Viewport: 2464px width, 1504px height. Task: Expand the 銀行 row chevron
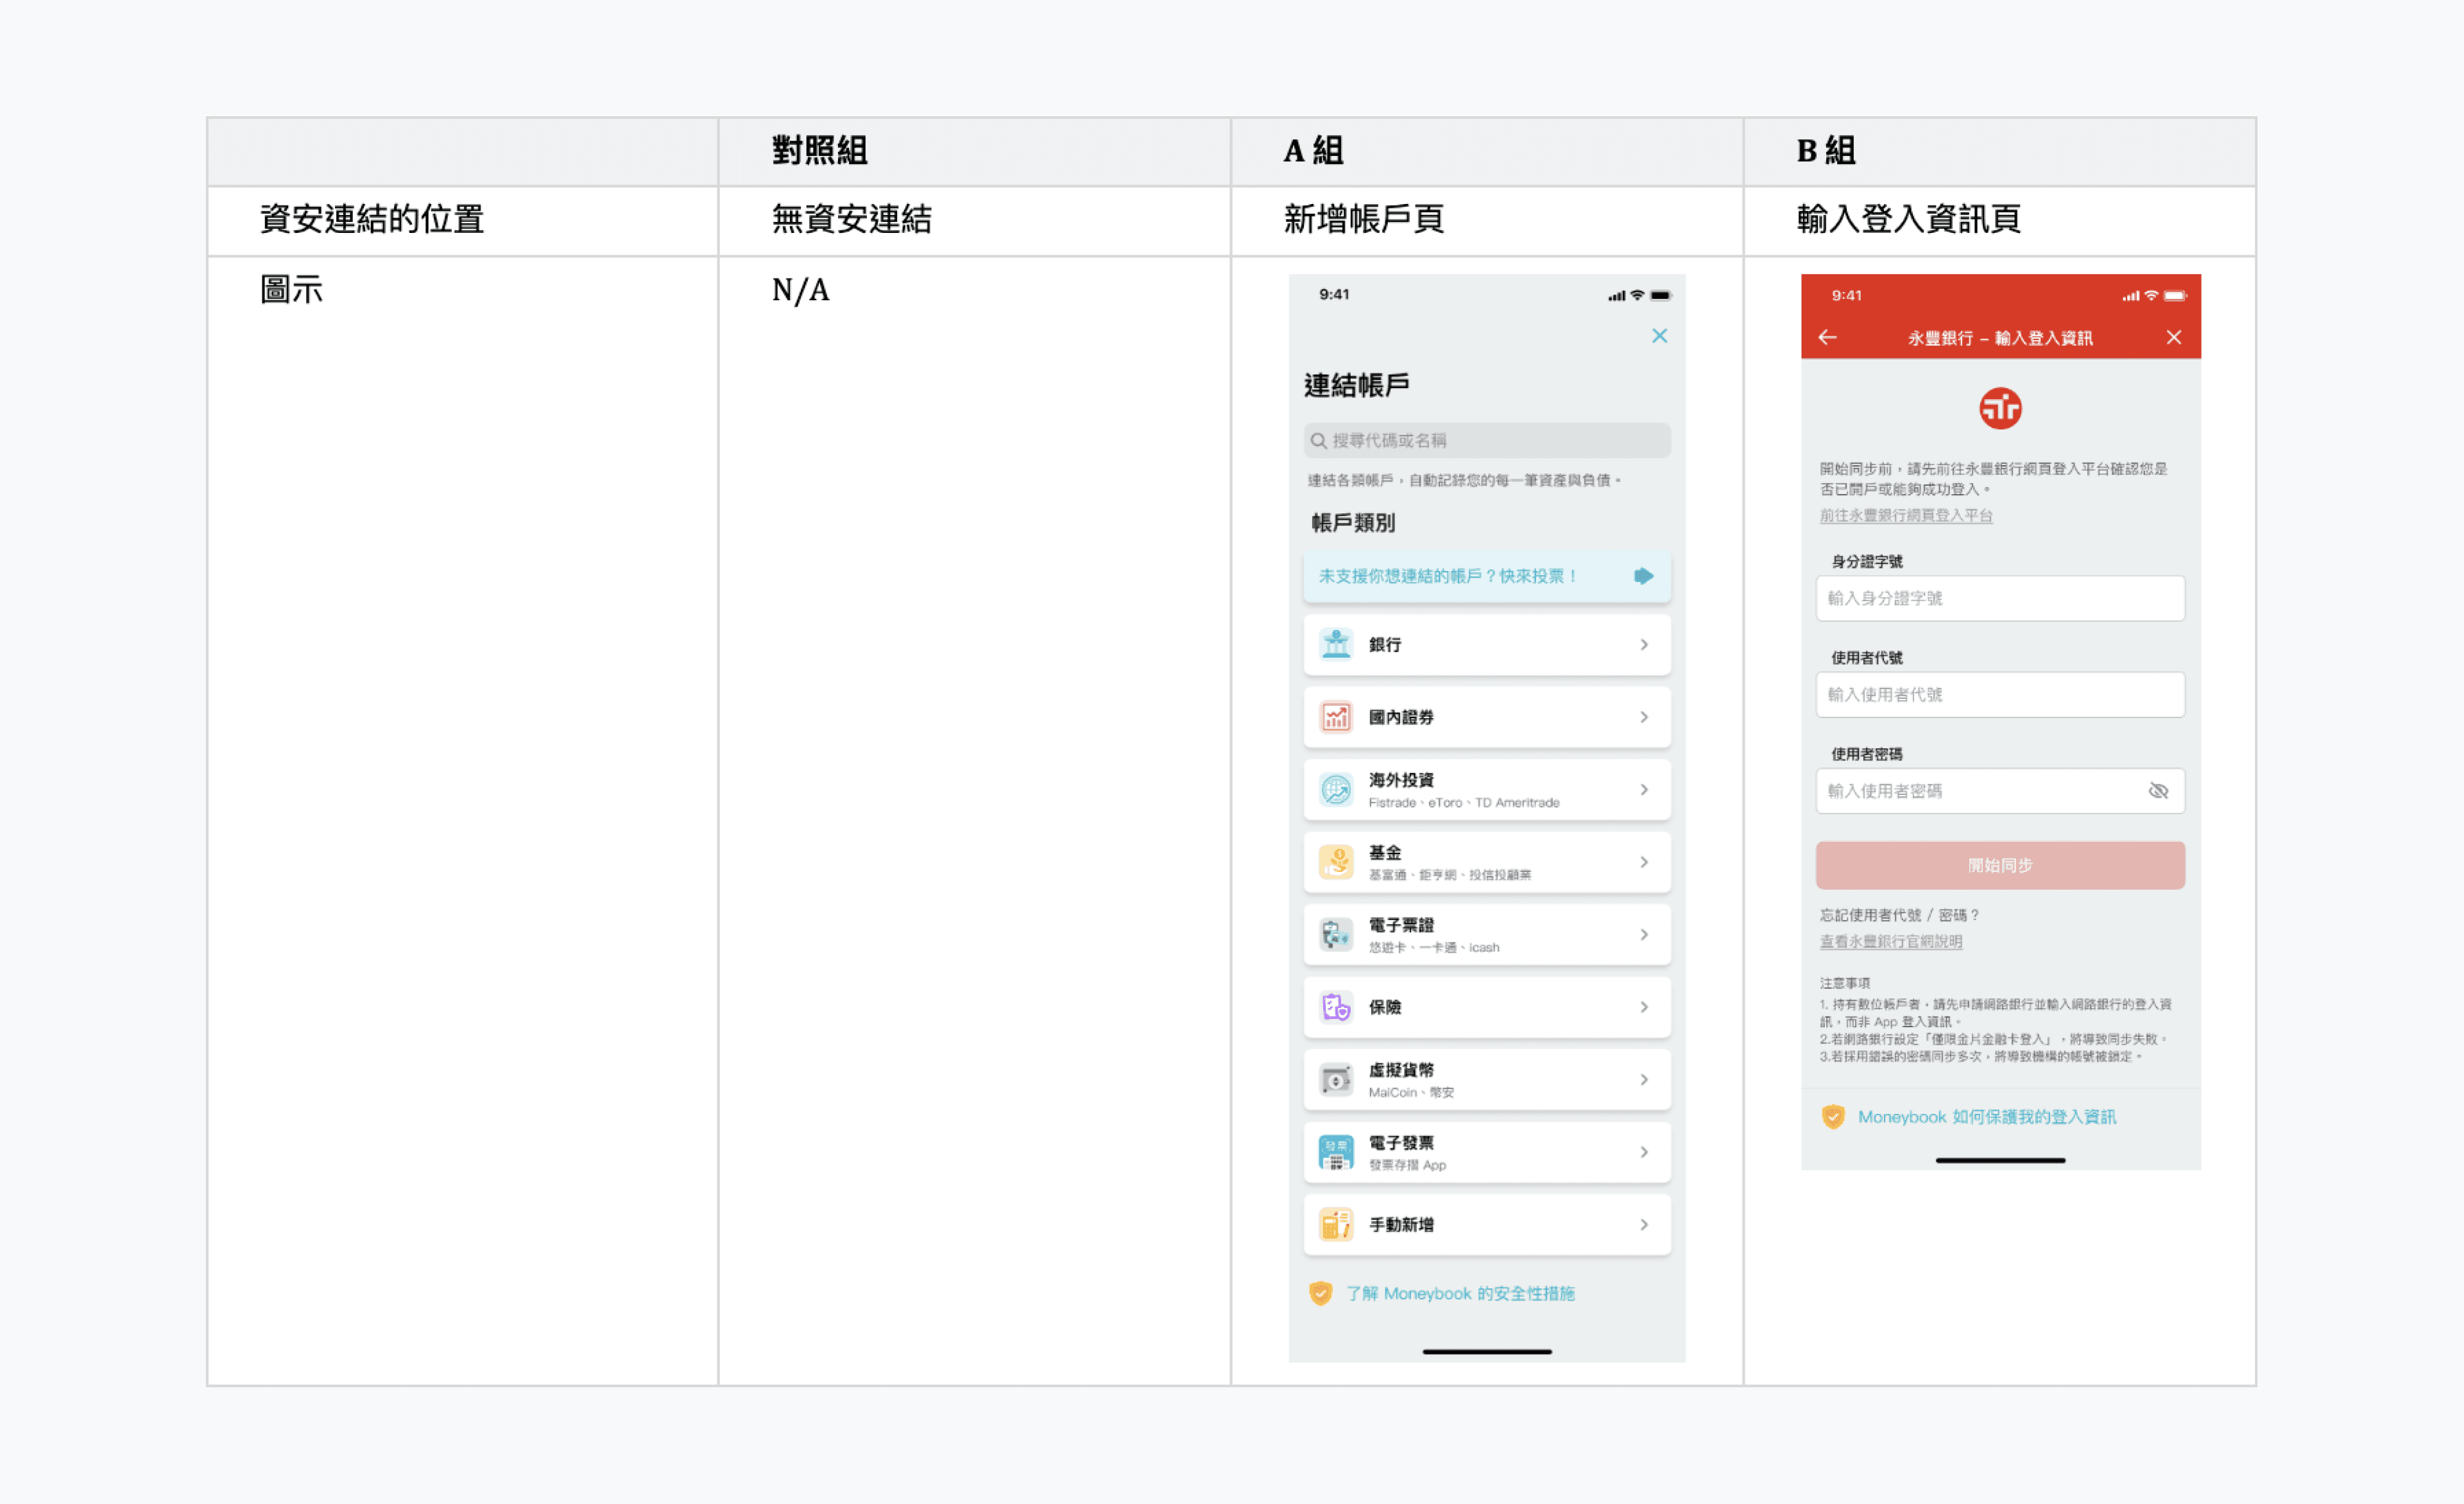pyautogui.click(x=1644, y=645)
